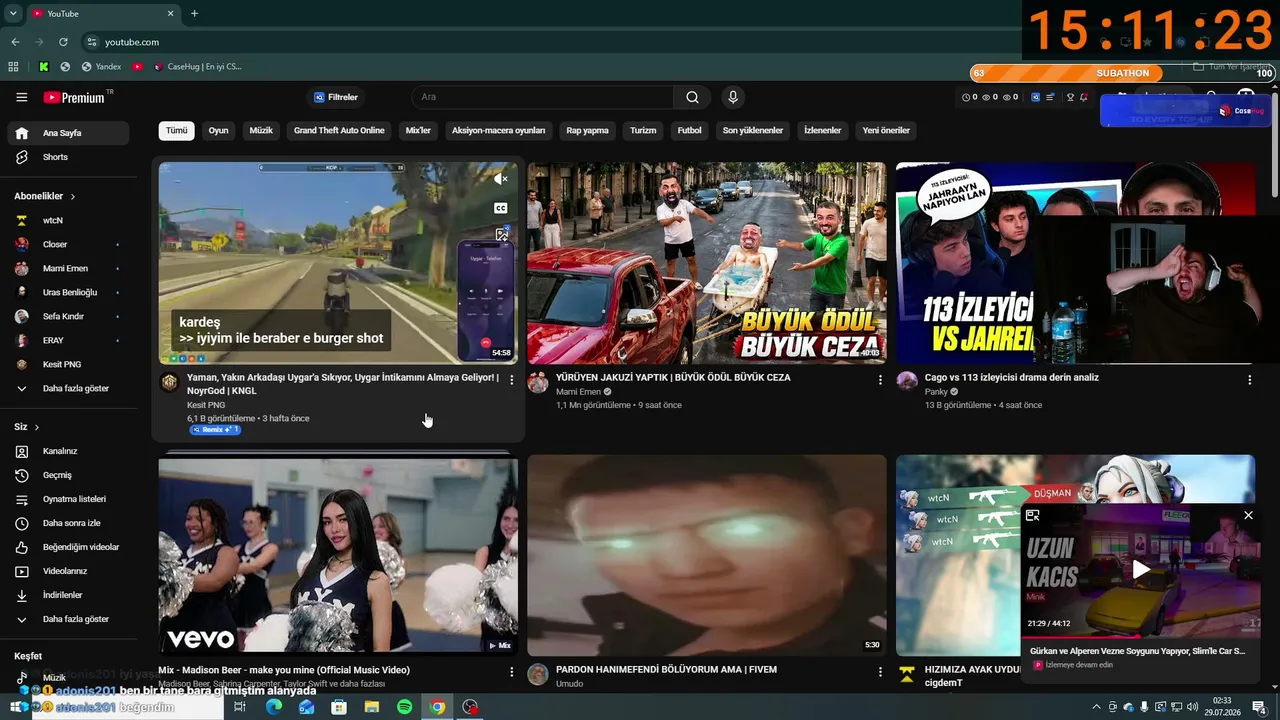Select the Oyun filter chip

pos(218,131)
